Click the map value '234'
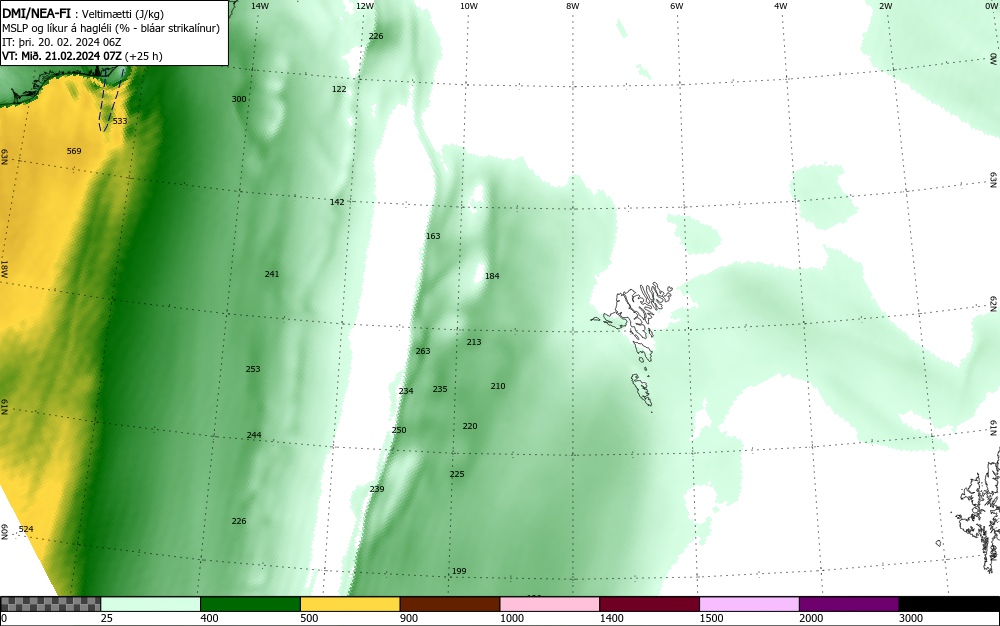Image resolution: width=1000 pixels, height=626 pixels. pos(406,391)
